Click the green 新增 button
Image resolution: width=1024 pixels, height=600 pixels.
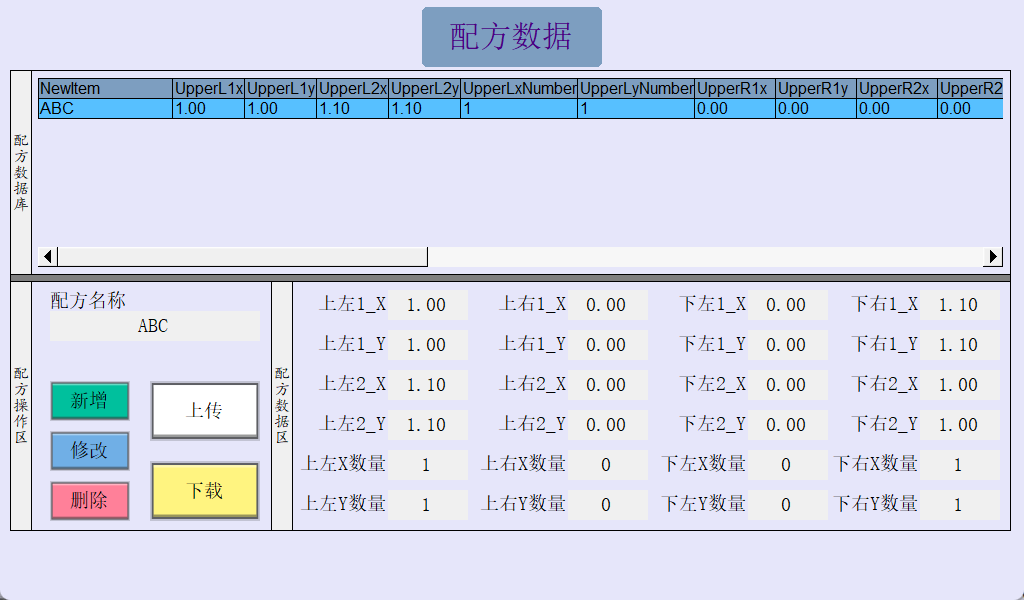pyautogui.click(x=90, y=401)
